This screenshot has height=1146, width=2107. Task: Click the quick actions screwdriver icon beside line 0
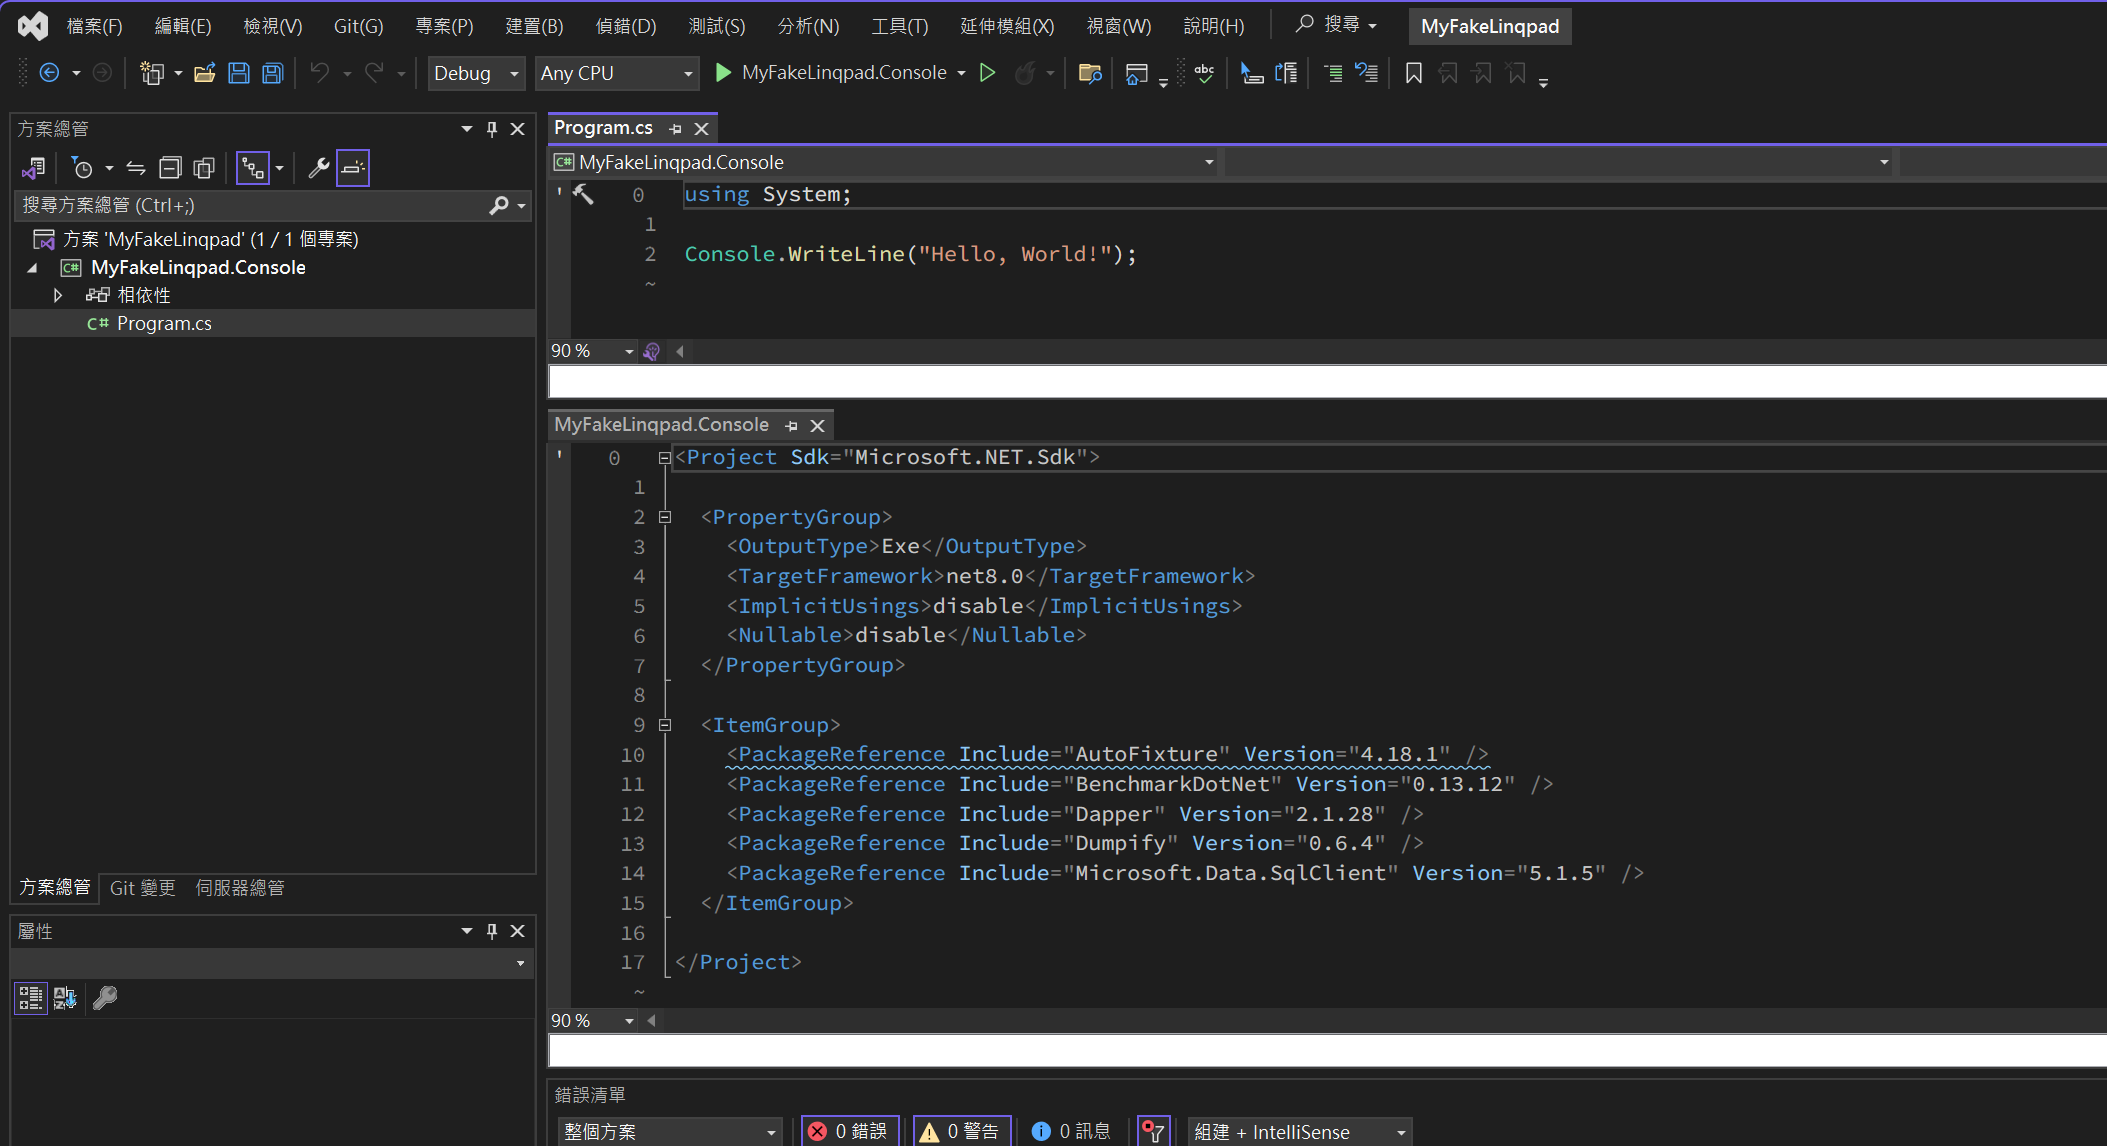click(584, 195)
